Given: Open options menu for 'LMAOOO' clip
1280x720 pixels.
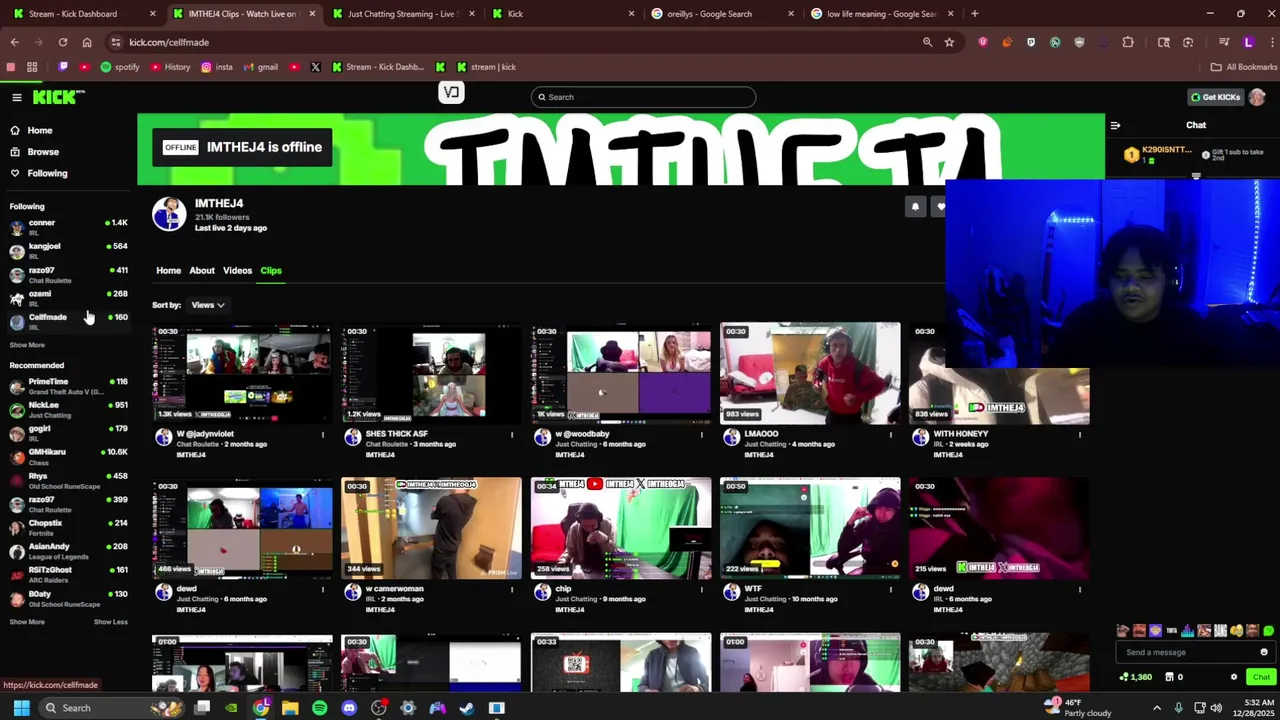Looking at the screenshot, I should [x=891, y=435].
